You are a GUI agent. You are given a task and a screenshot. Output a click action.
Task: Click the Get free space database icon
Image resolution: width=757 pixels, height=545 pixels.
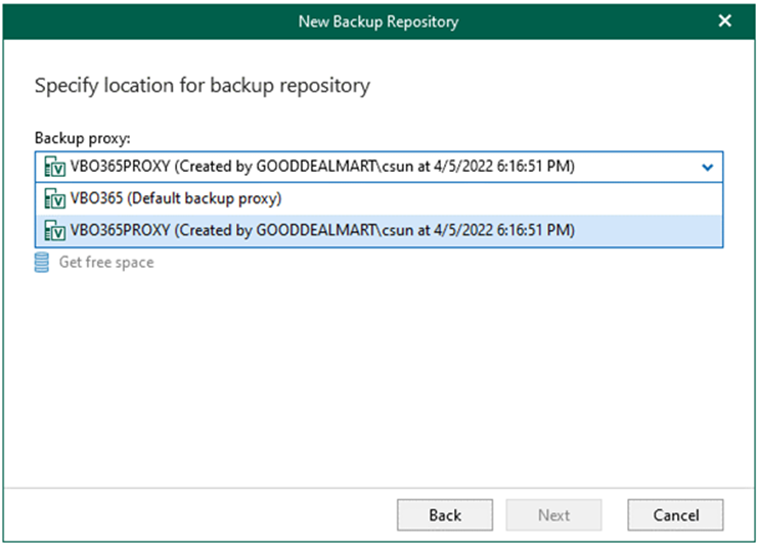coord(42,263)
